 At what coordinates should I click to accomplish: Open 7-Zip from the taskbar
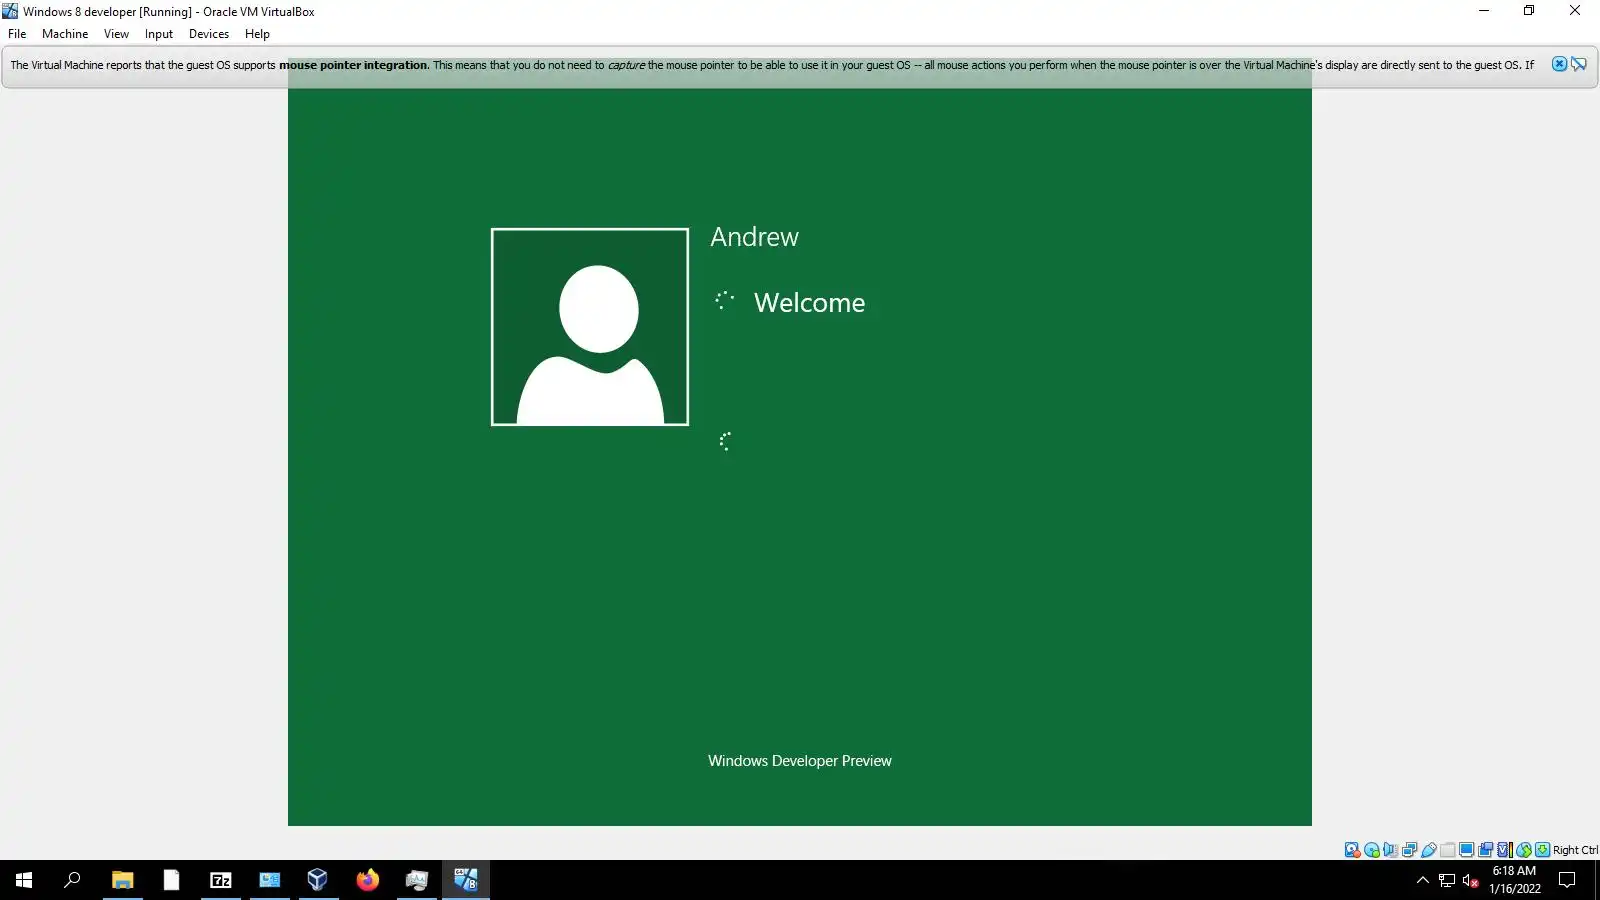tap(220, 880)
